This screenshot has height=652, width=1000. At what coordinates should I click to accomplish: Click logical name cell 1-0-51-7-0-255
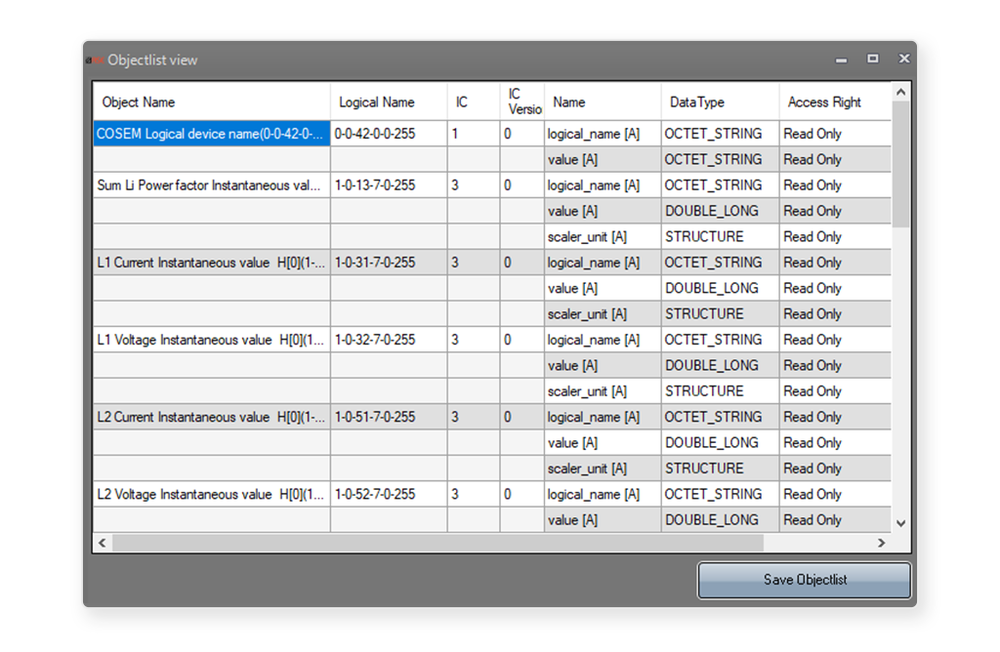(388, 417)
